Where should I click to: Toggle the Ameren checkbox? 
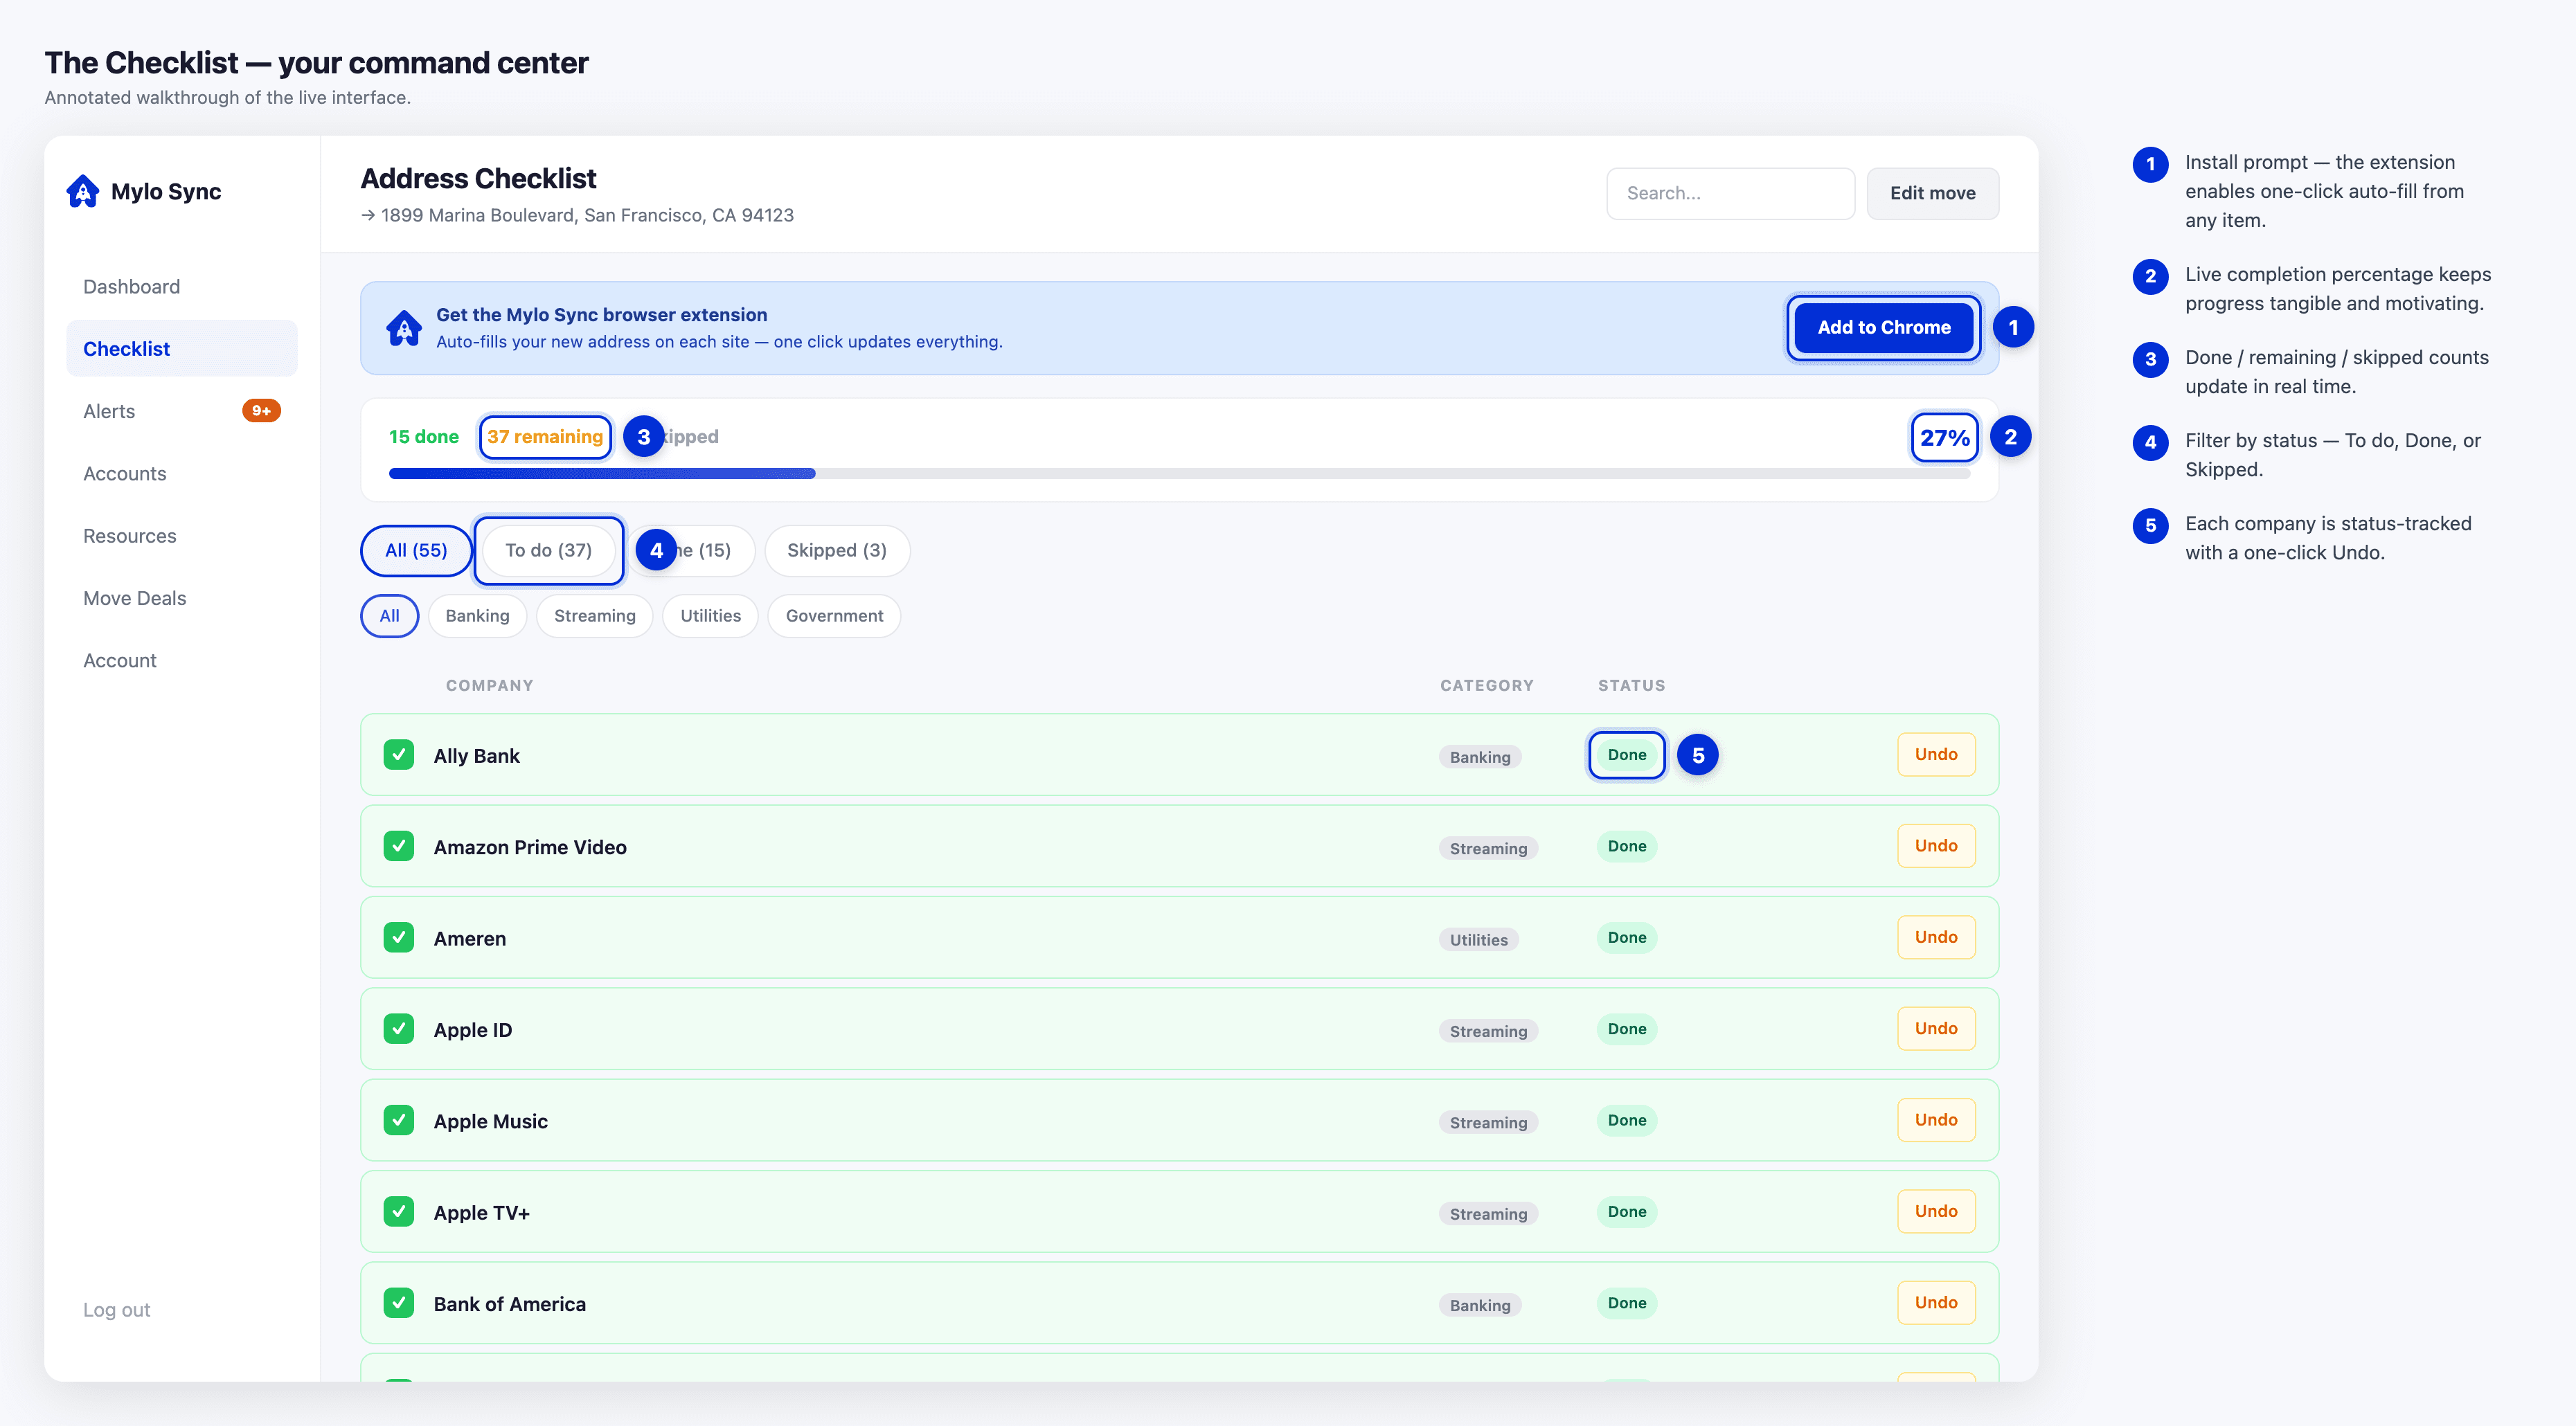point(399,938)
